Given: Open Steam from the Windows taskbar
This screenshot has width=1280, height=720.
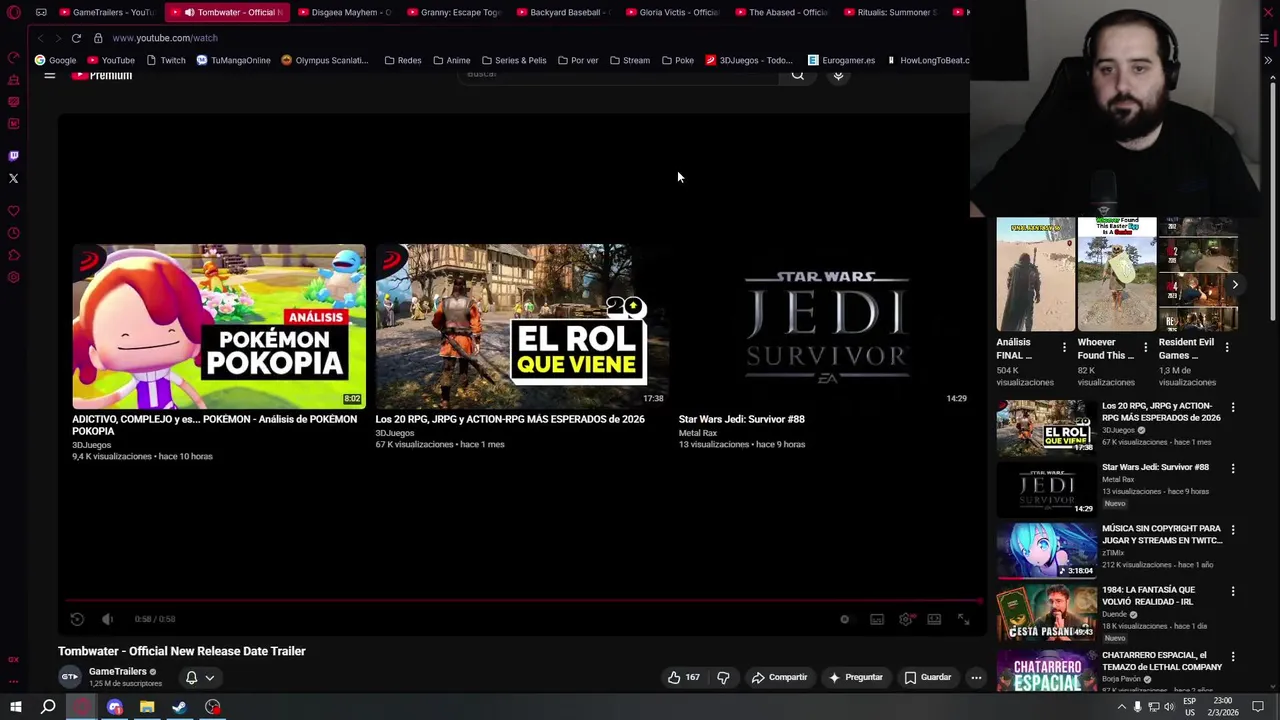Looking at the screenshot, I should (x=180, y=707).
